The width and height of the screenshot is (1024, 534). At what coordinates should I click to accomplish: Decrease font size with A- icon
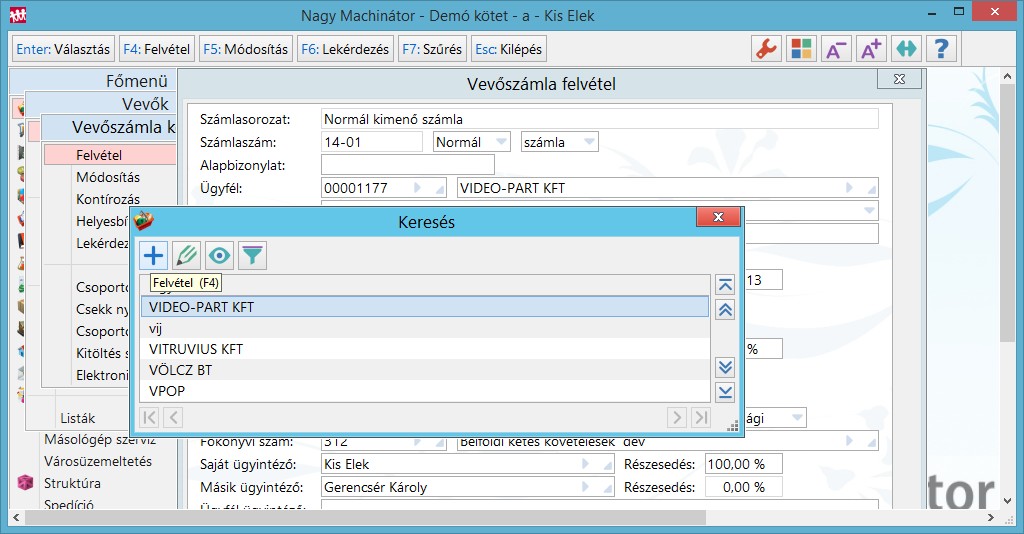pyautogui.click(x=835, y=49)
